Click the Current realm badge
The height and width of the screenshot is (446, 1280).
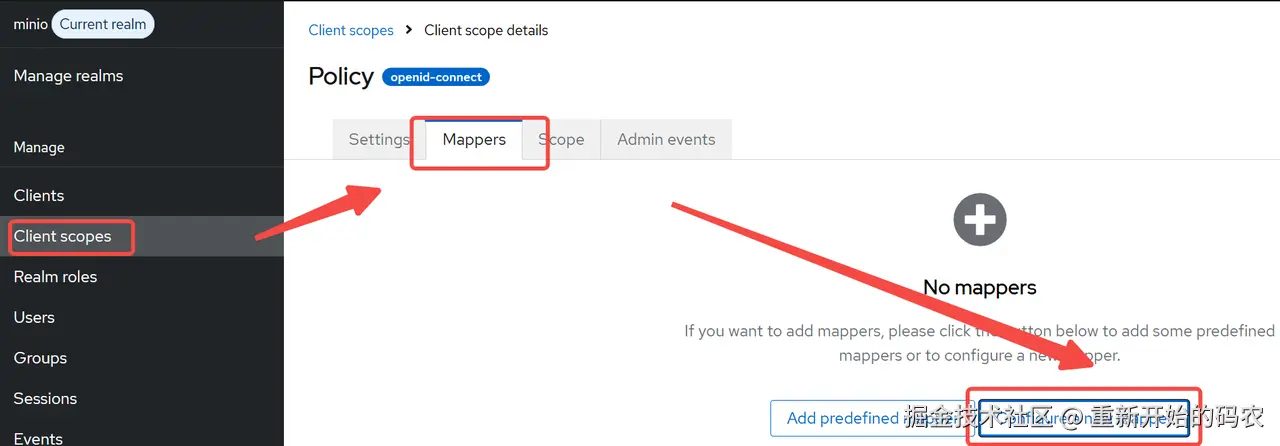tap(103, 24)
